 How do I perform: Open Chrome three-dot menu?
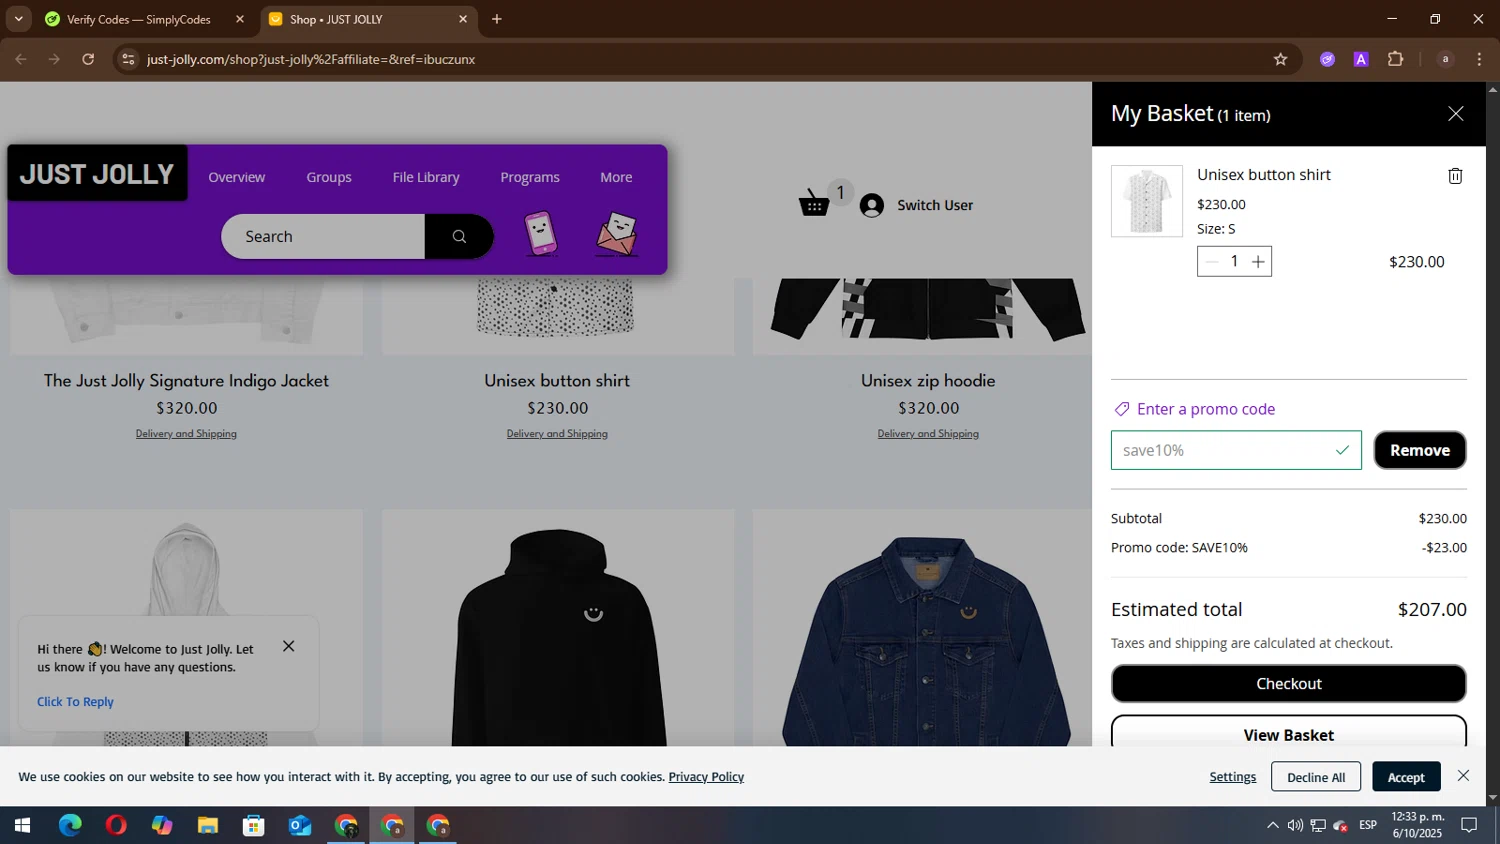[x=1479, y=59]
